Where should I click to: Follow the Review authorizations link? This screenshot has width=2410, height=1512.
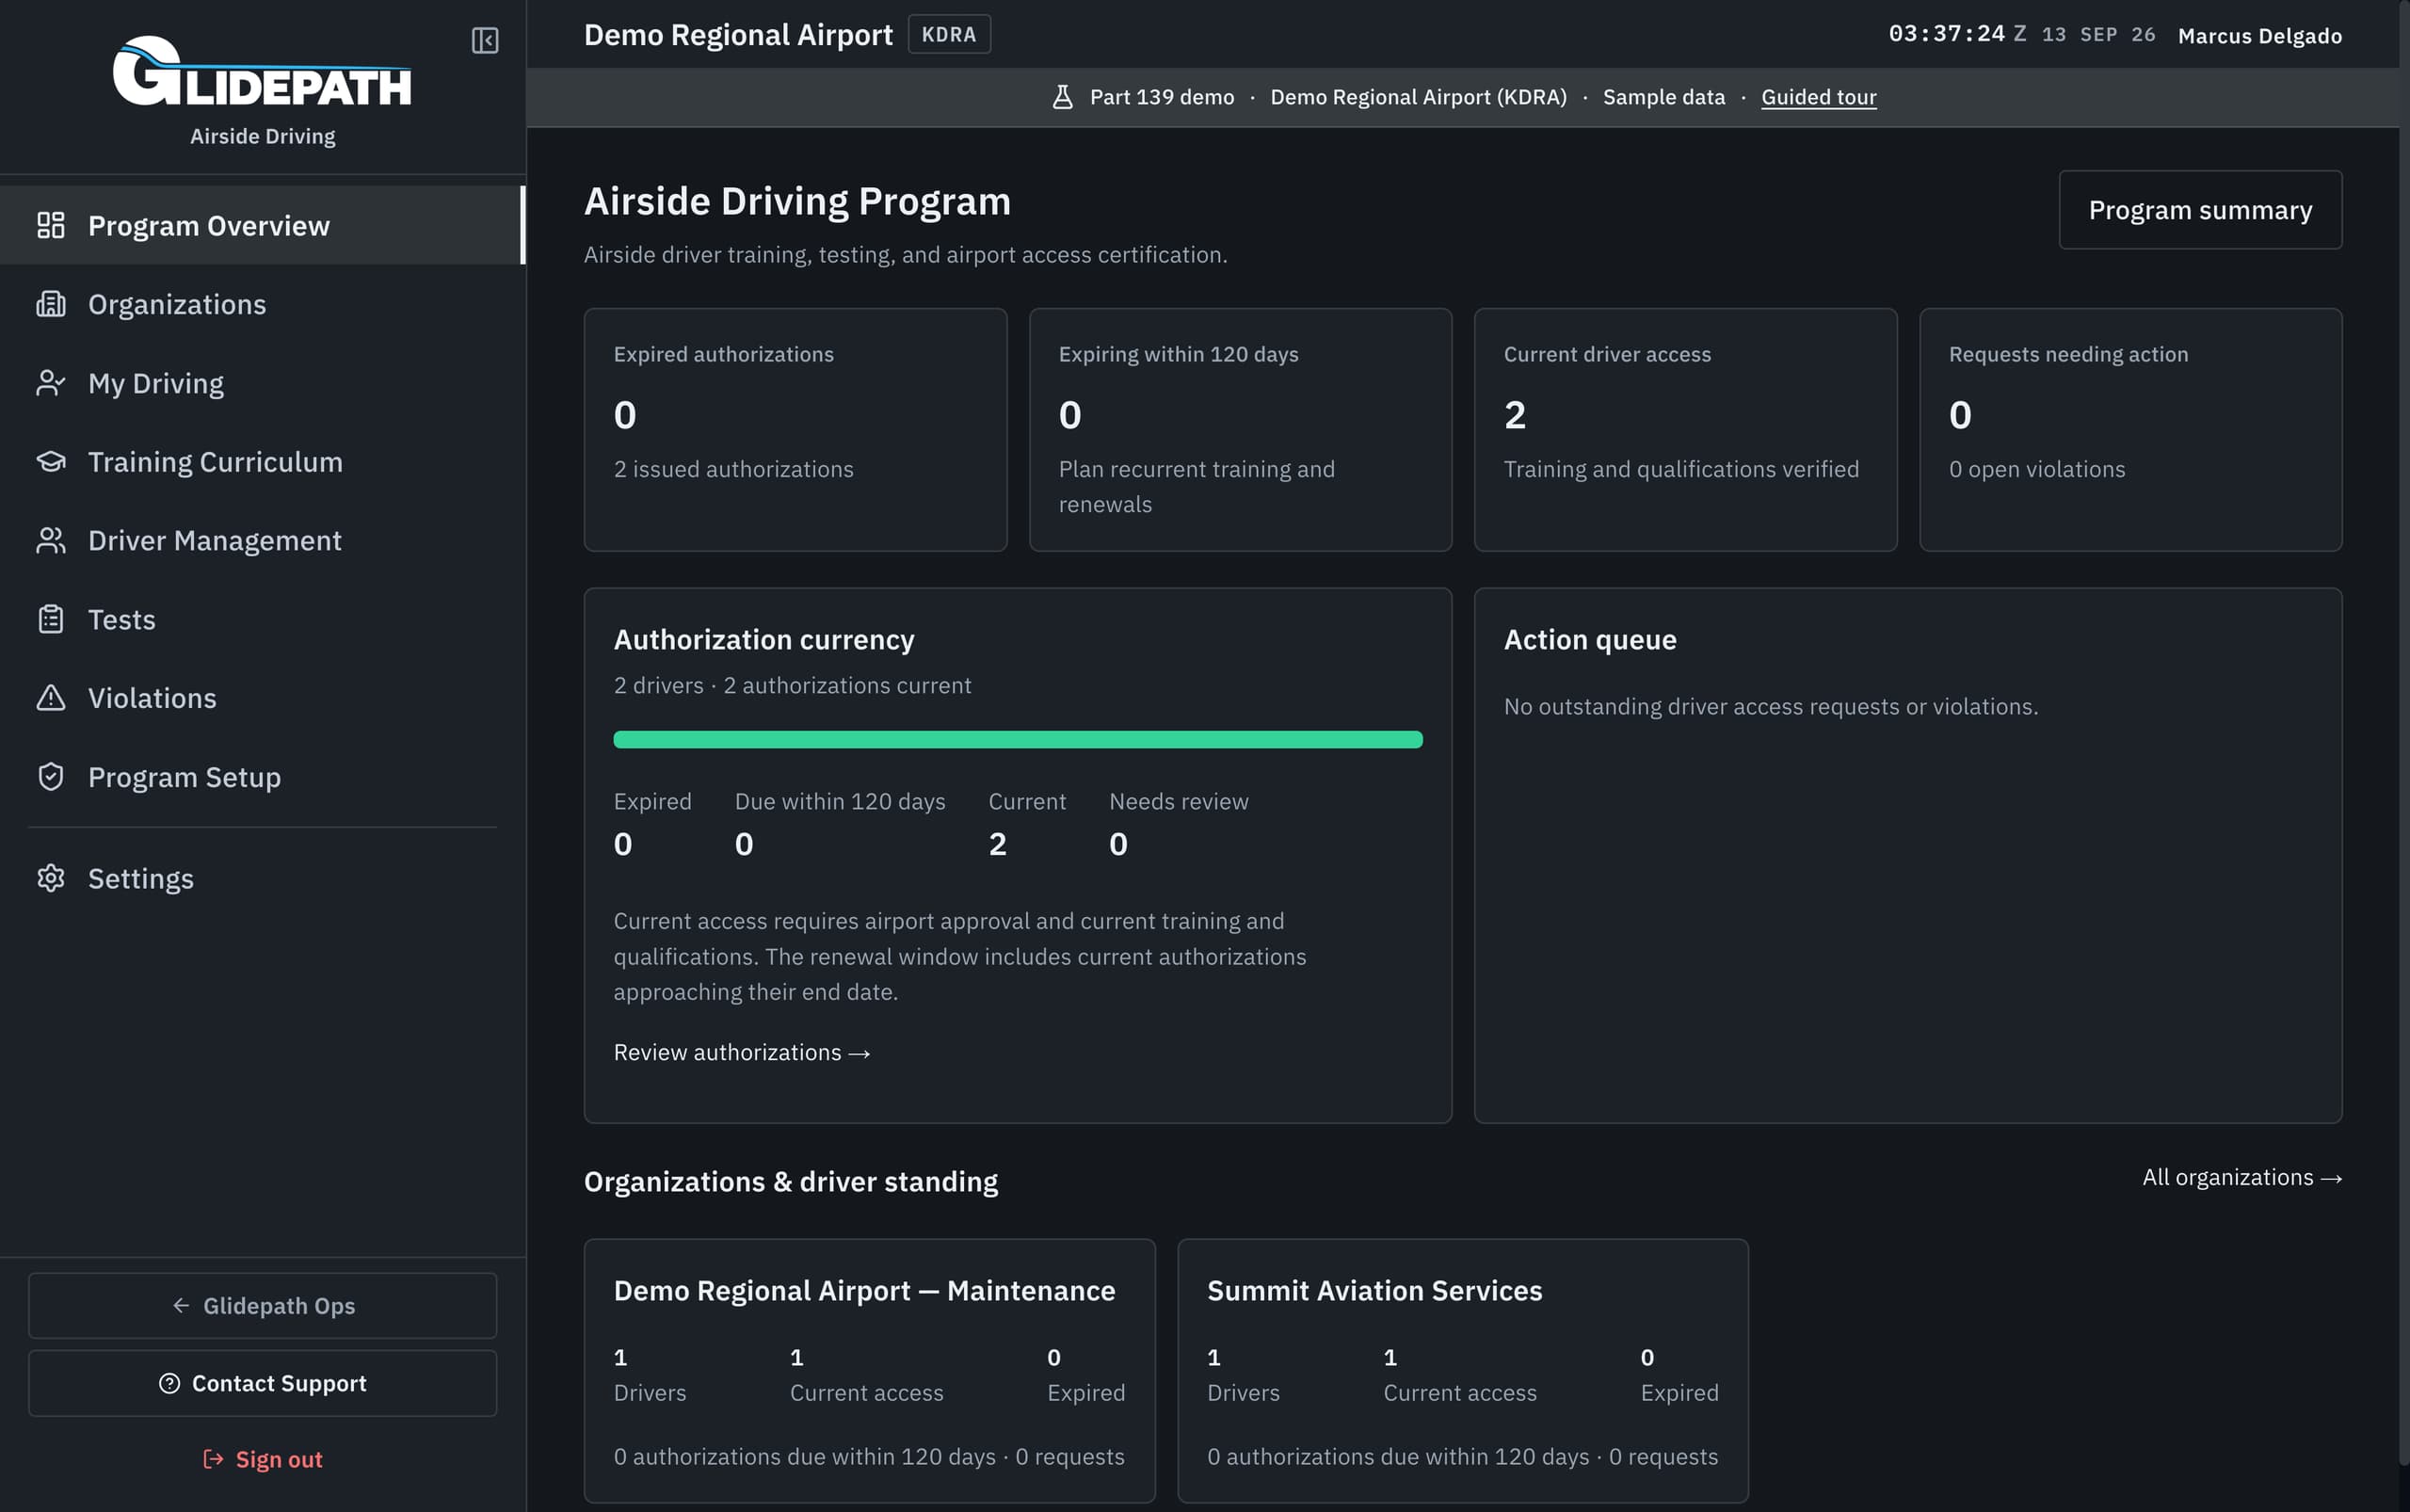click(x=742, y=1052)
